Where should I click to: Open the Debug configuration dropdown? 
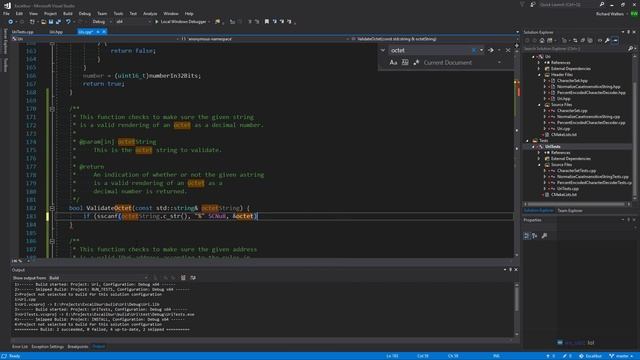coord(102,22)
